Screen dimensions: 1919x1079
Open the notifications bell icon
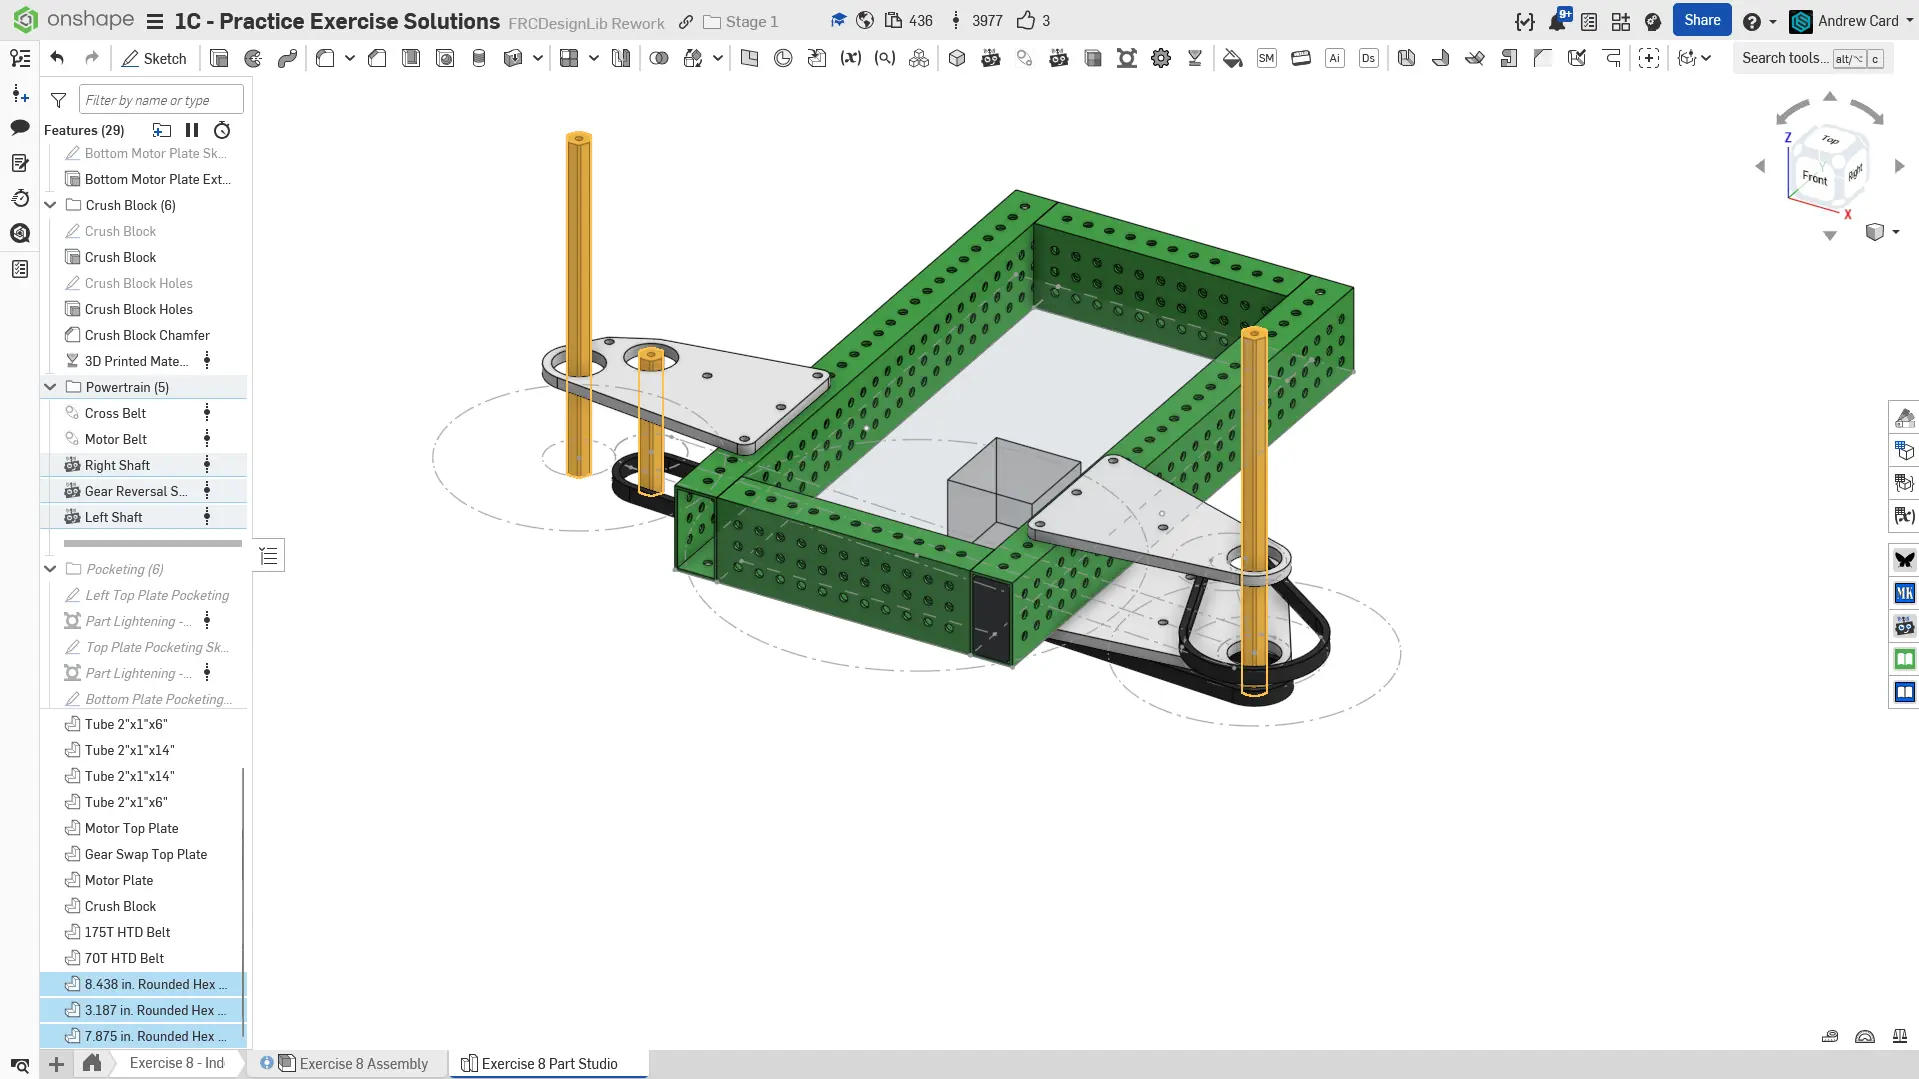point(1557,21)
